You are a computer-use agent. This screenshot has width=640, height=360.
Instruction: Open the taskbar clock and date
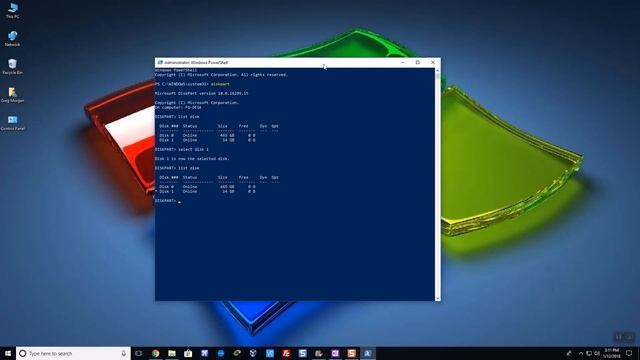[611, 353]
